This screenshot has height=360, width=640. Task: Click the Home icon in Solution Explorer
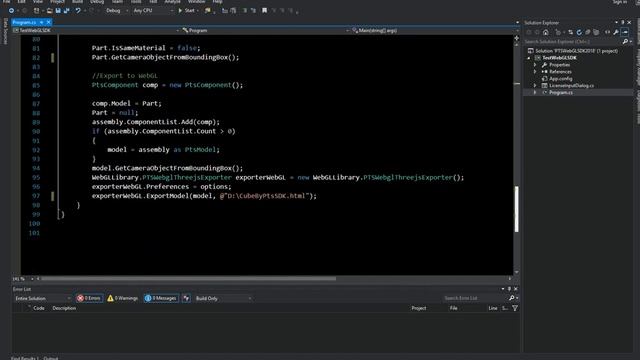pyautogui.click(x=546, y=32)
